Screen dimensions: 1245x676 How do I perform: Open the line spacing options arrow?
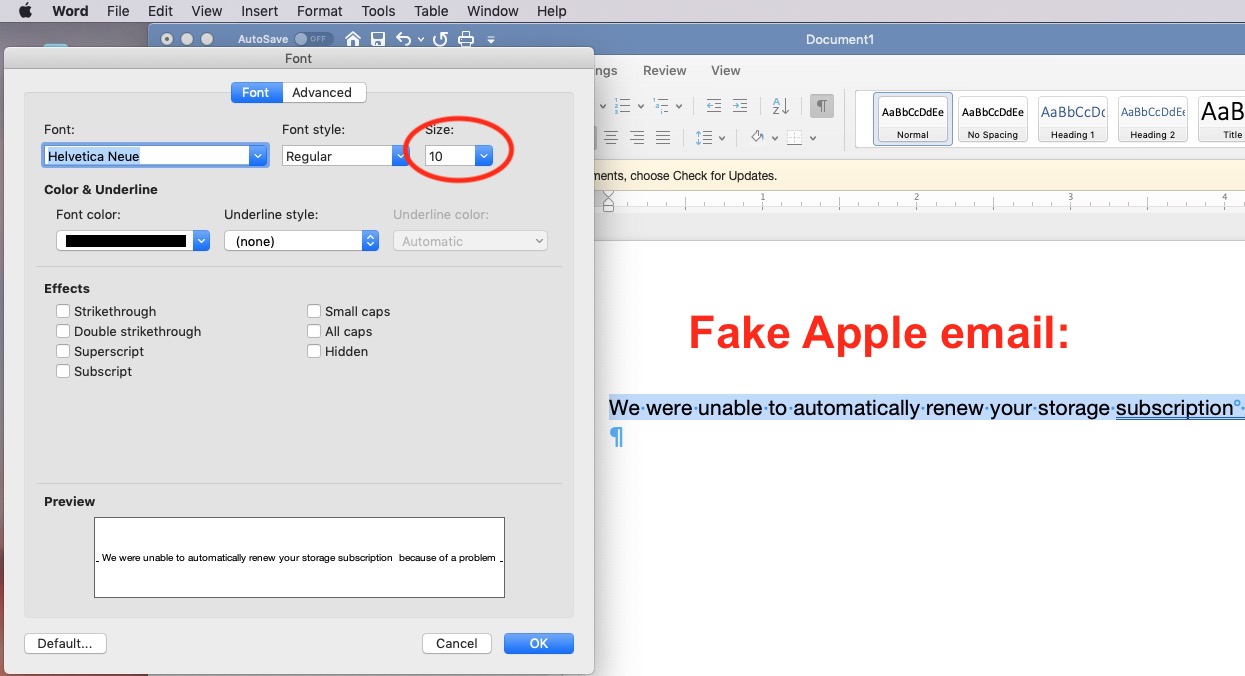coord(721,138)
